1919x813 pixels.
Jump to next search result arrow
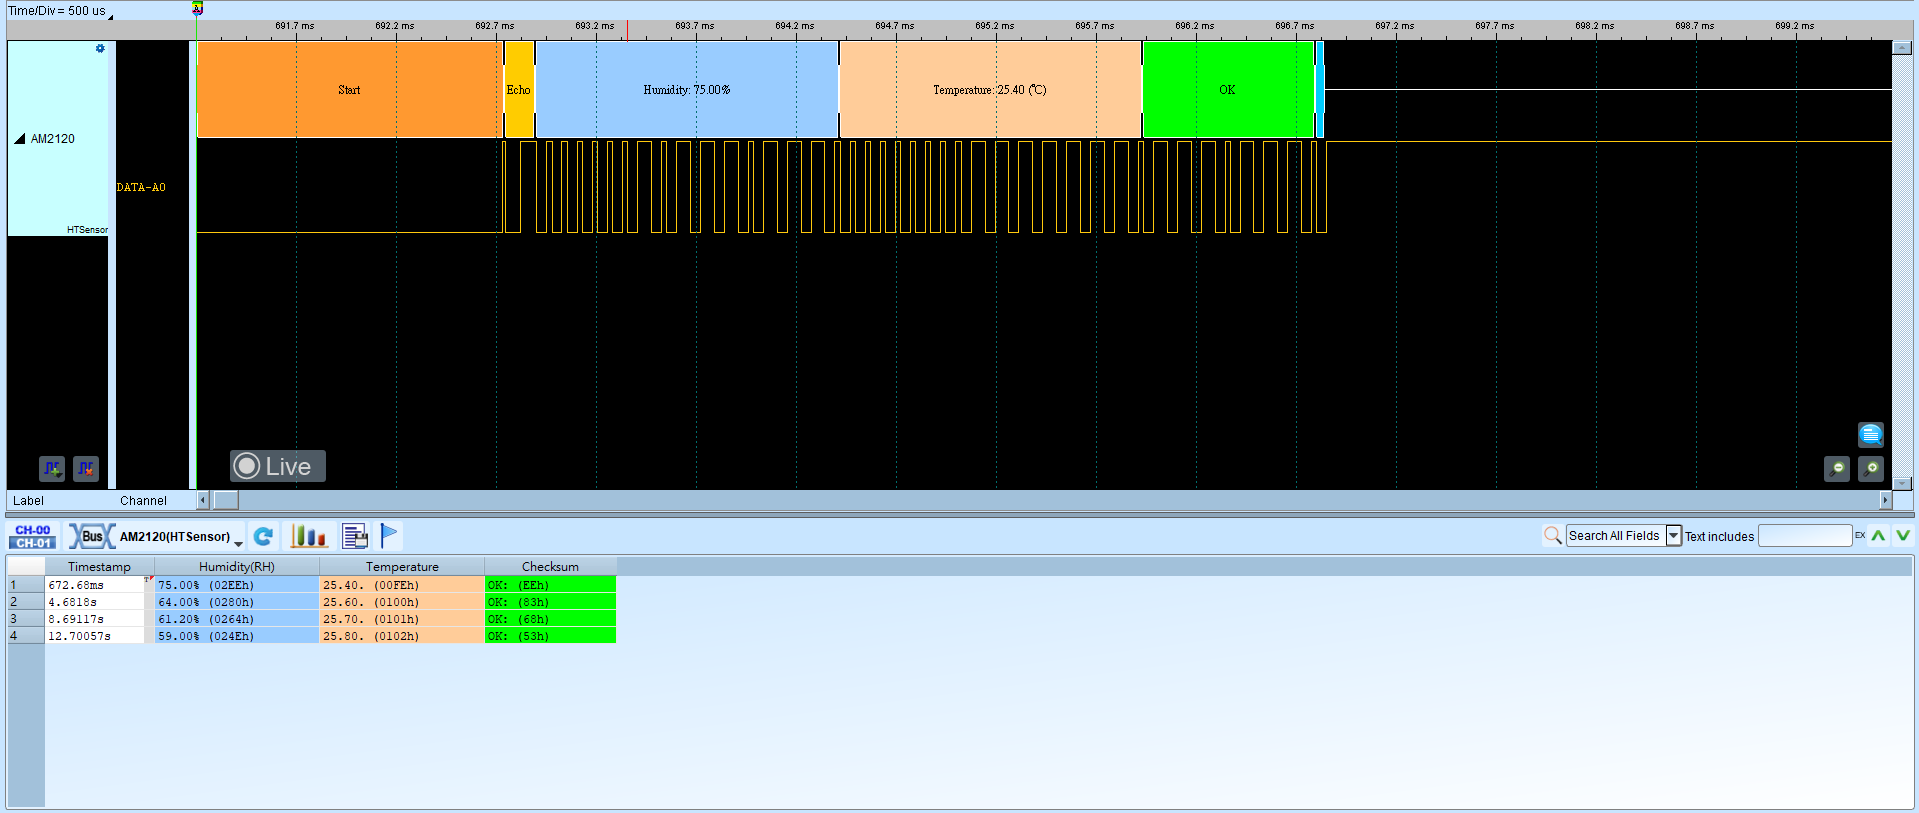coord(1903,536)
